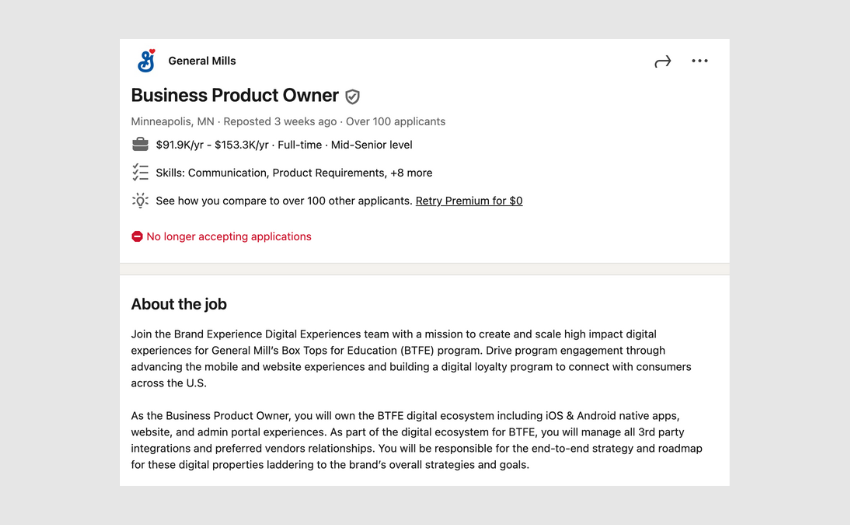The width and height of the screenshot is (850, 525).
Task: Click the red no-entry status icon
Action: 137,236
